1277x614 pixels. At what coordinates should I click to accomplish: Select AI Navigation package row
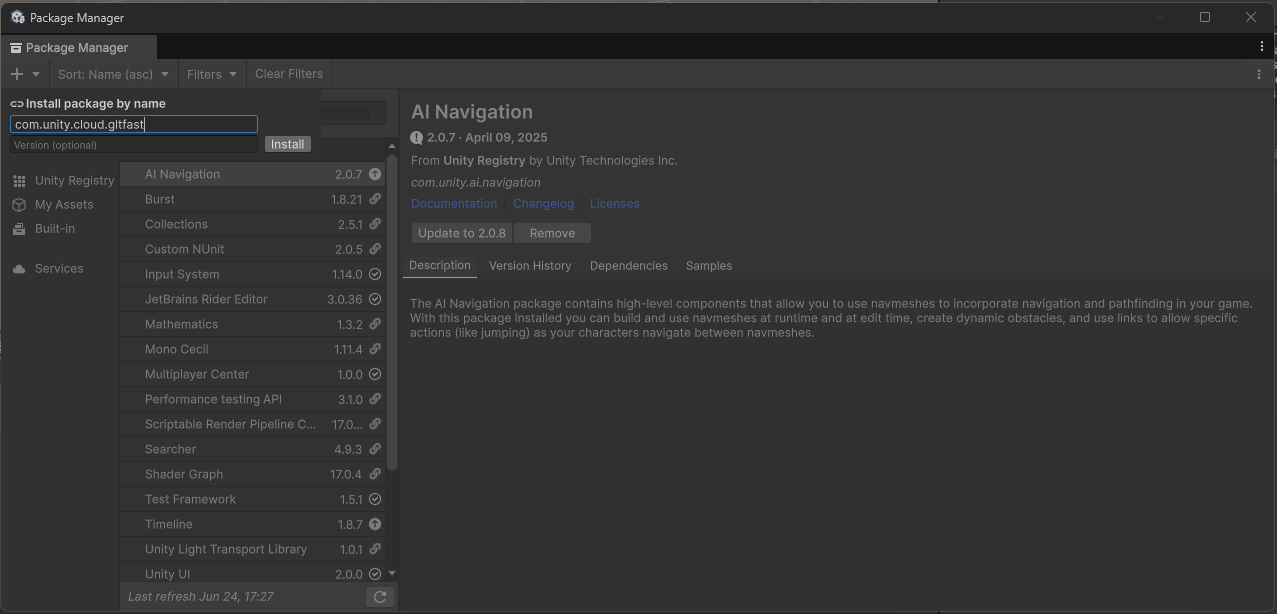(x=252, y=174)
